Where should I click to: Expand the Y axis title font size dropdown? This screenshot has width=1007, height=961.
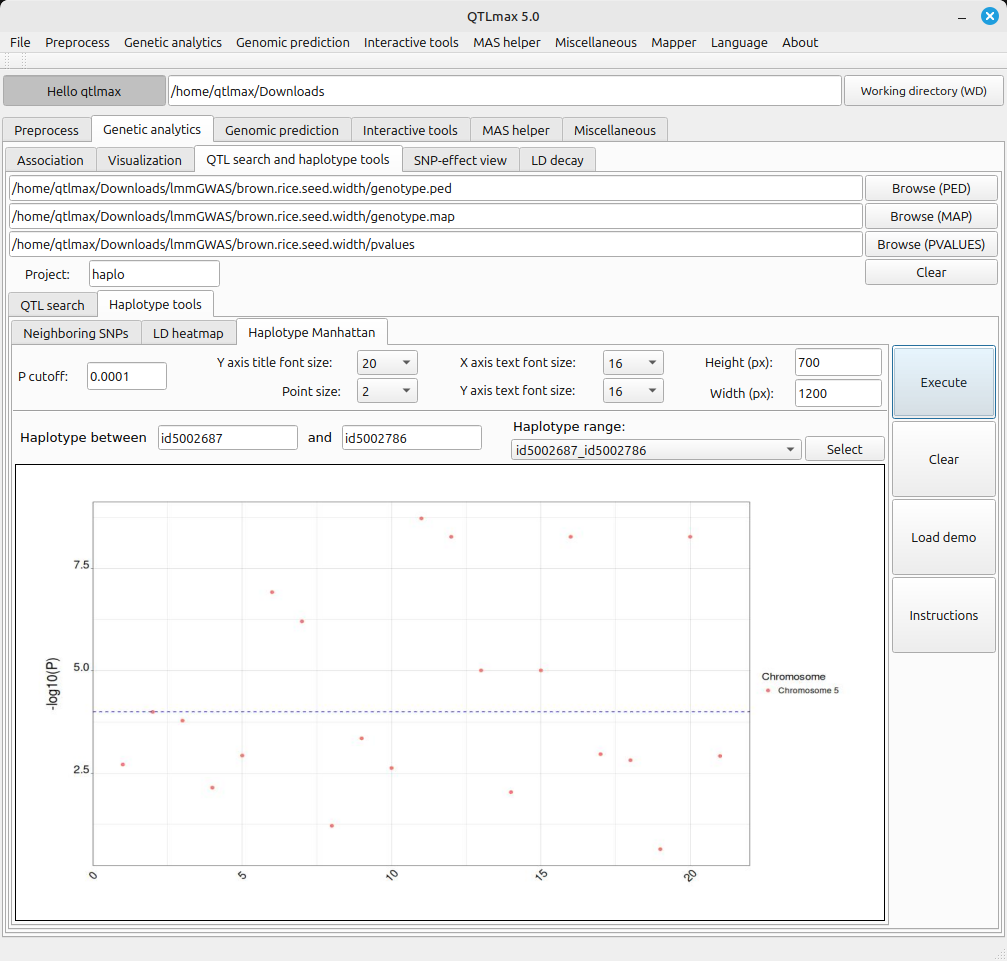pyautogui.click(x=387, y=363)
